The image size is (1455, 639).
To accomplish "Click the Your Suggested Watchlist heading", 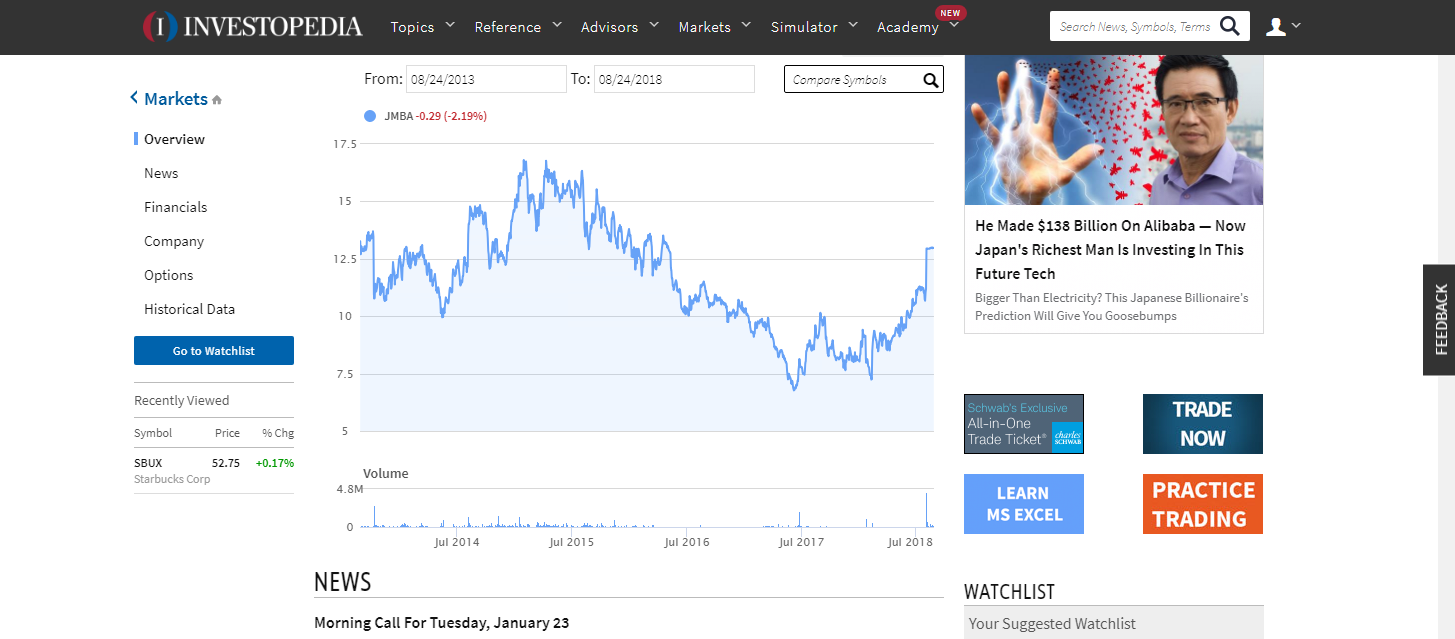I will (x=1052, y=624).
